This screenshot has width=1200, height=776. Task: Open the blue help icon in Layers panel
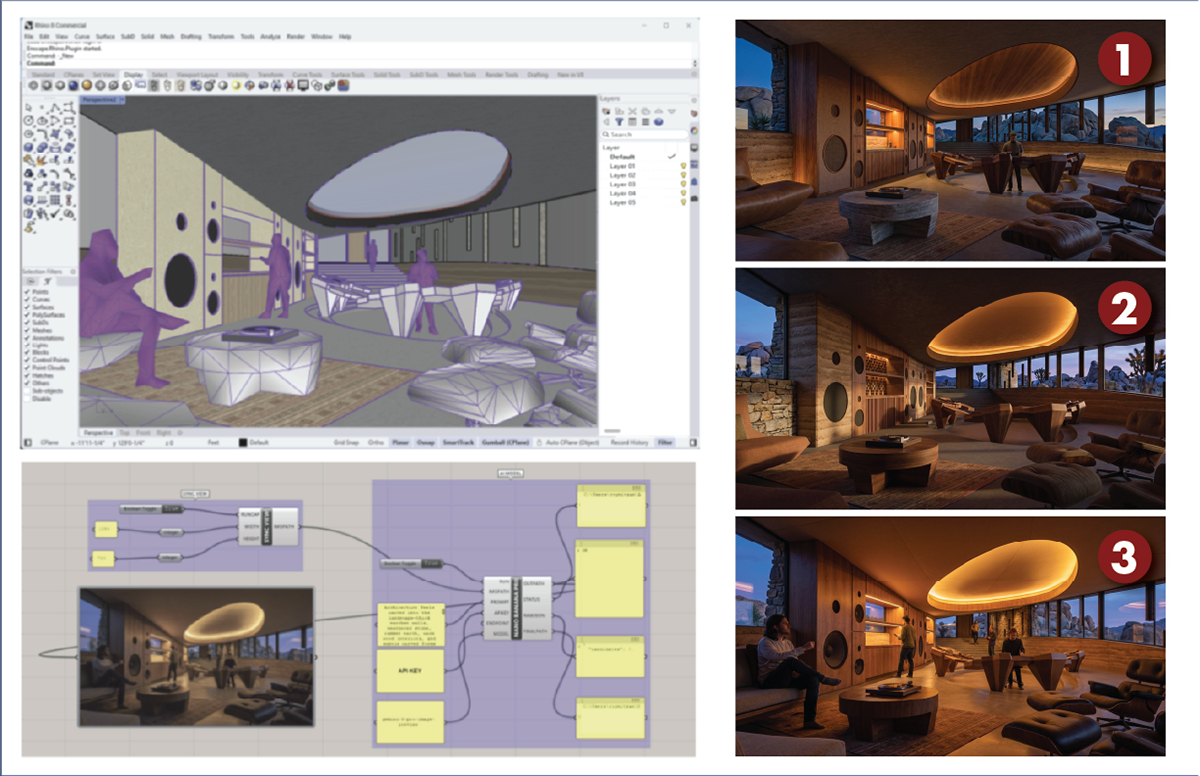tap(658, 122)
